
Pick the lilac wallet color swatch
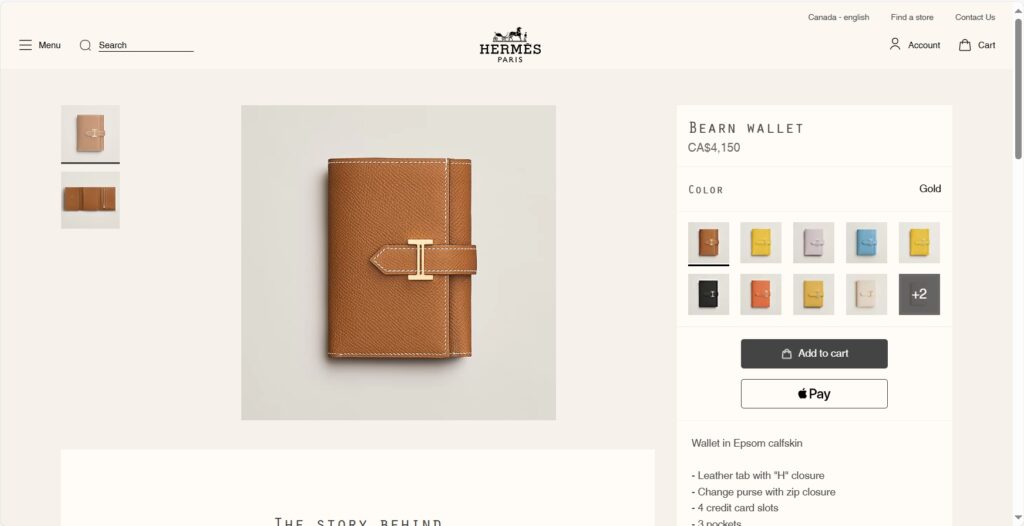click(x=814, y=242)
